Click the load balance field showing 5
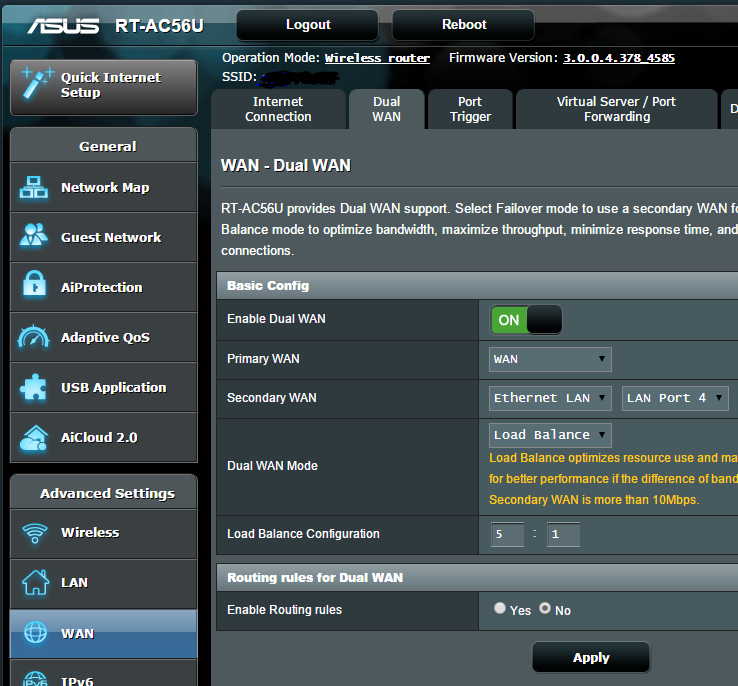The height and width of the screenshot is (686, 738). pos(507,534)
